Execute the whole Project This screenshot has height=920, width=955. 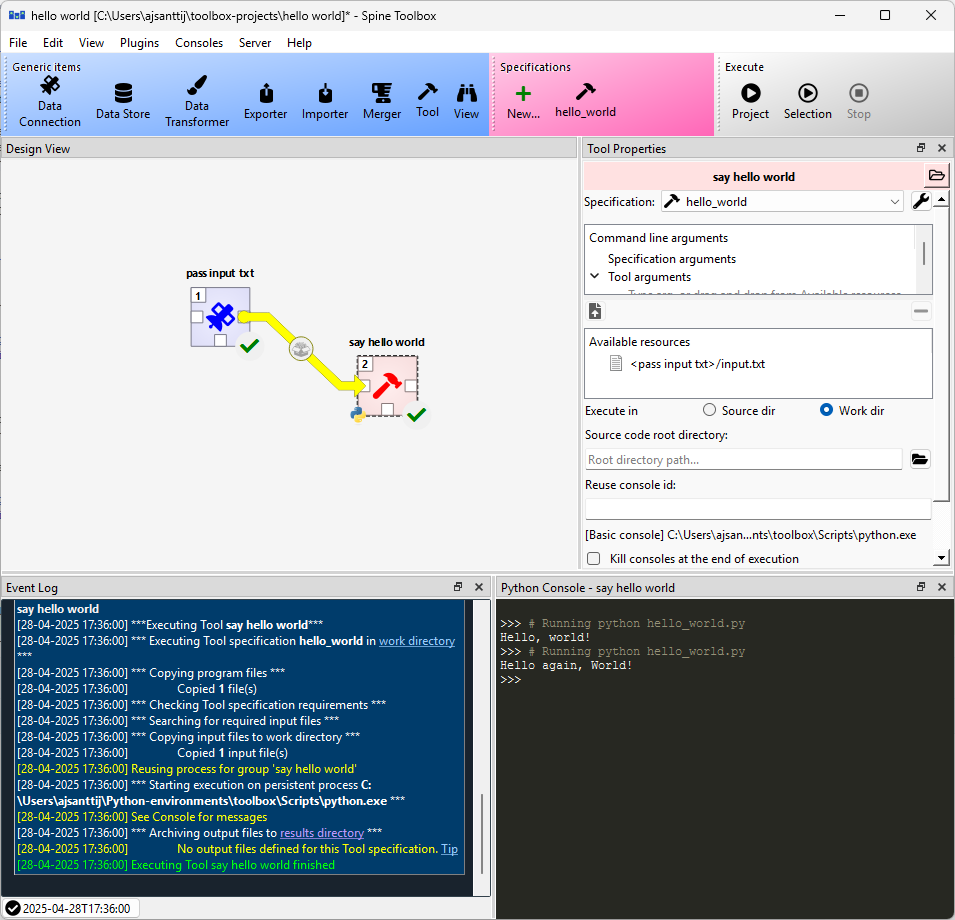[750, 93]
